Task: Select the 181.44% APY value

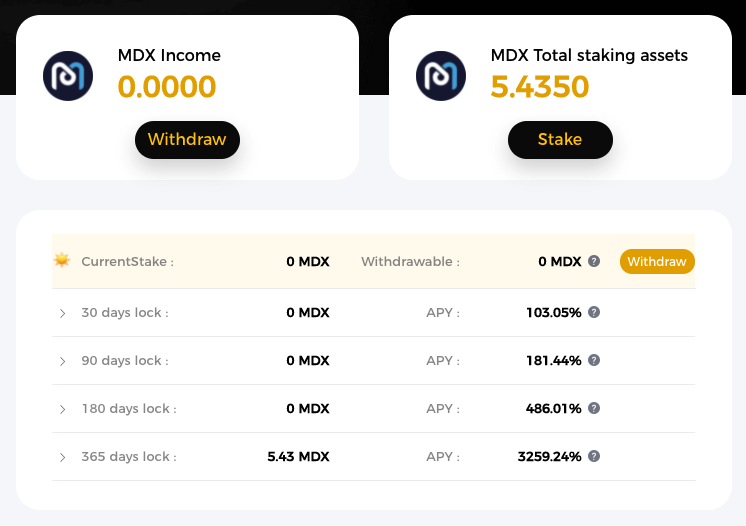Action: 554,361
